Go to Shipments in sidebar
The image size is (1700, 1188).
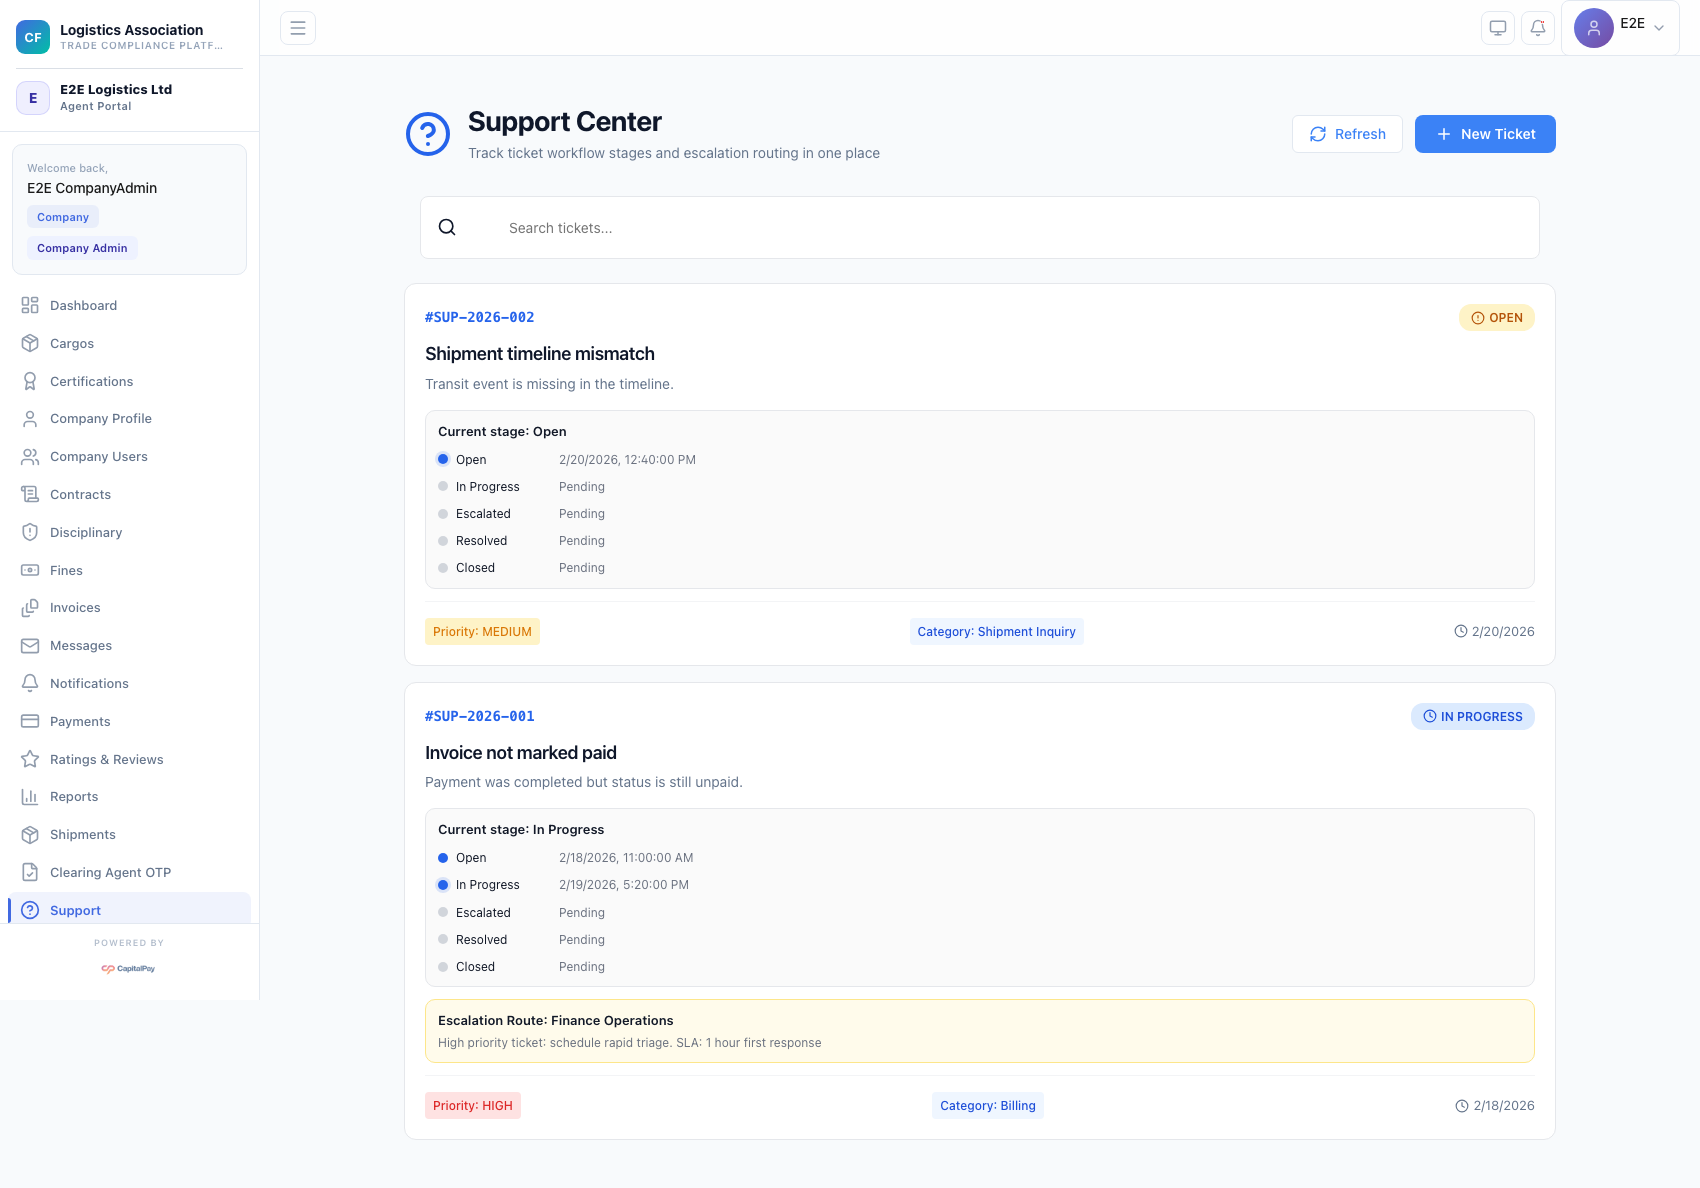(x=83, y=835)
